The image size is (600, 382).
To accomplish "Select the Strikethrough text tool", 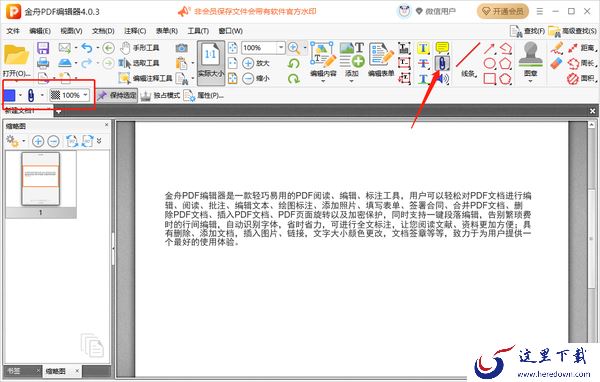I will tap(423, 63).
